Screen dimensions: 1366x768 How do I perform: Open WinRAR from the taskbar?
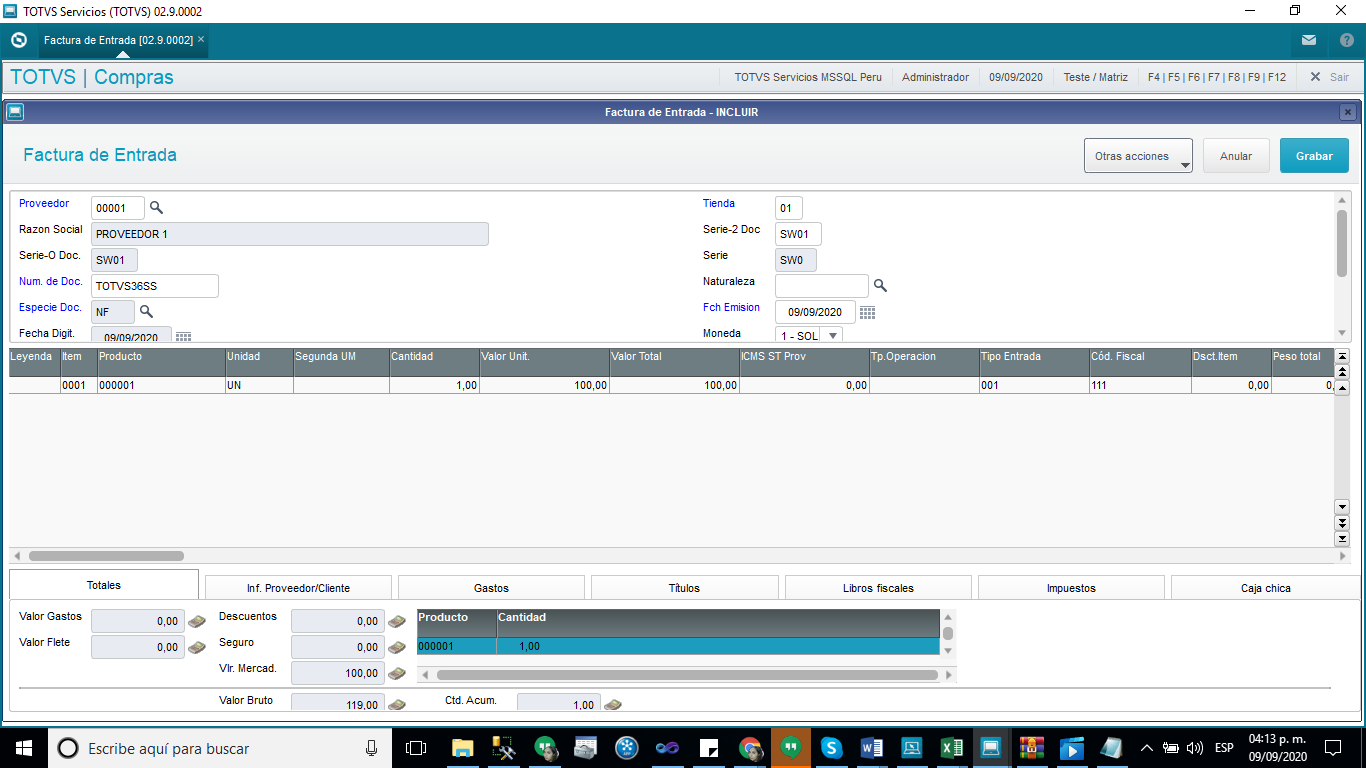click(1031, 748)
